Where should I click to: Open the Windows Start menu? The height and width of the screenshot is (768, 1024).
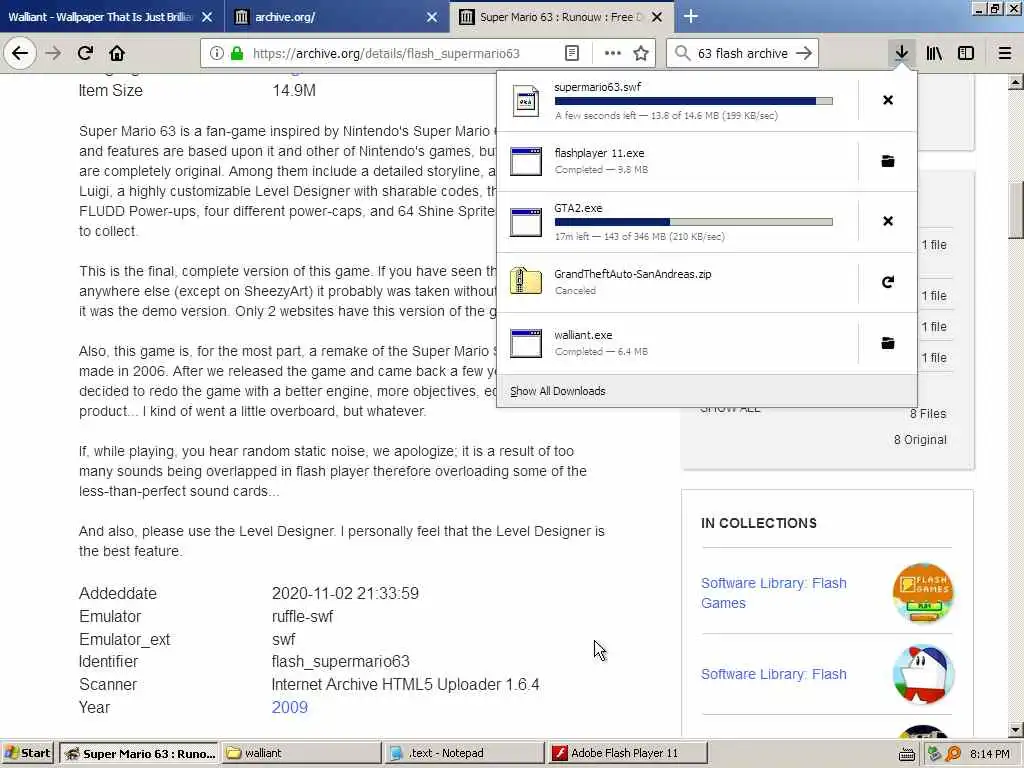coord(27,753)
